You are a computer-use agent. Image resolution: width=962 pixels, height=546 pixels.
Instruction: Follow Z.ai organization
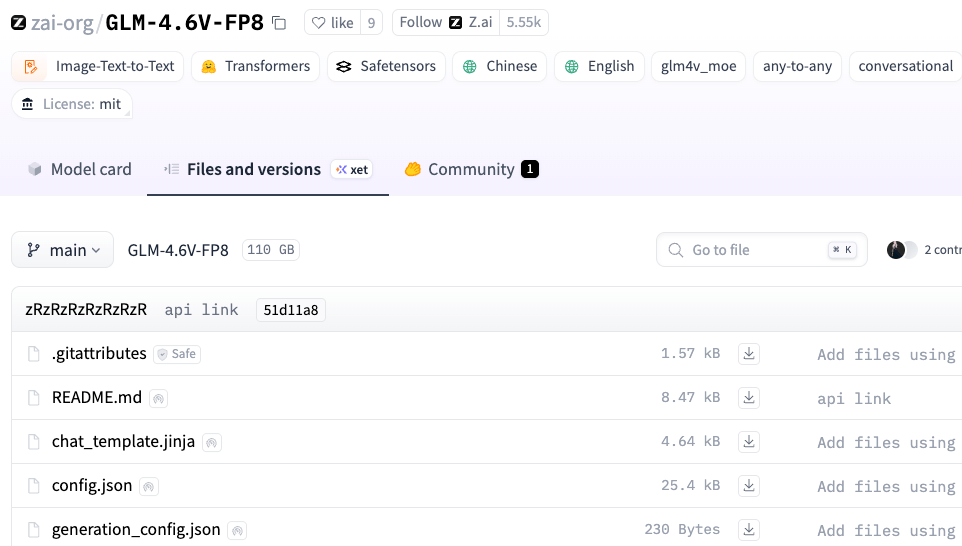click(x=446, y=23)
